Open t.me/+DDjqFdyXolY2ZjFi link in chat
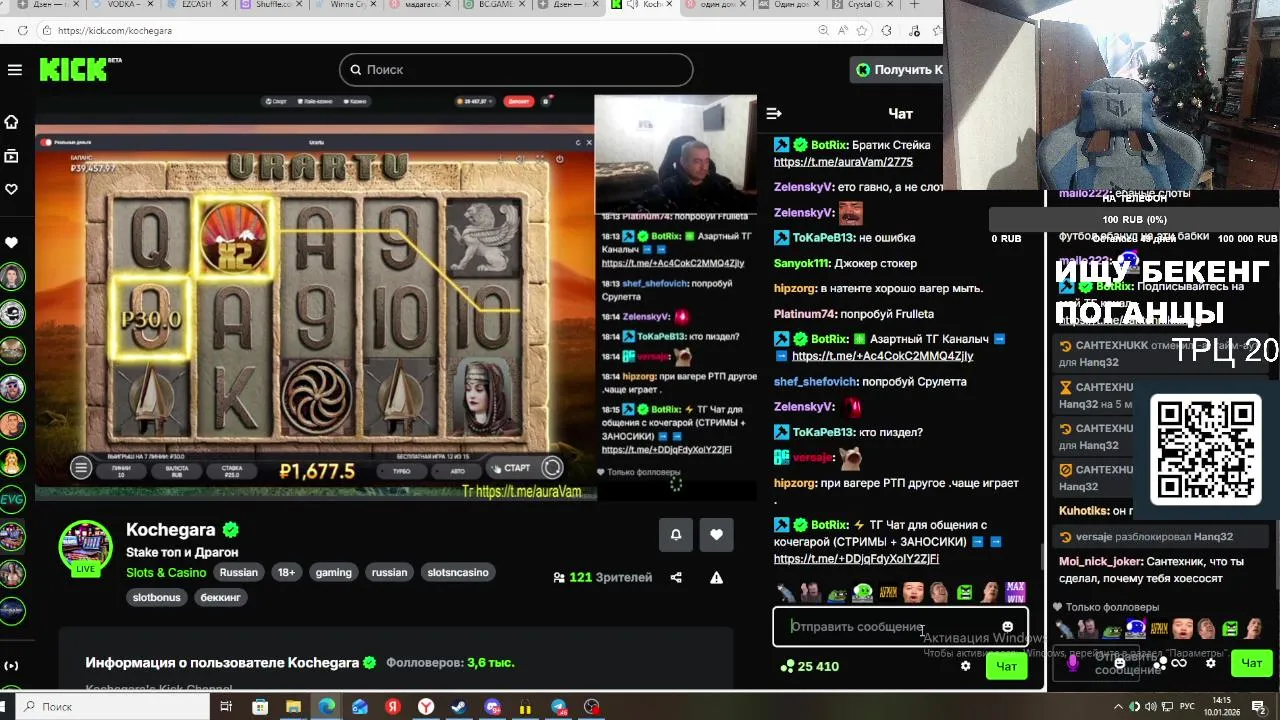The image size is (1280, 720). pyautogui.click(x=856, y=559)
